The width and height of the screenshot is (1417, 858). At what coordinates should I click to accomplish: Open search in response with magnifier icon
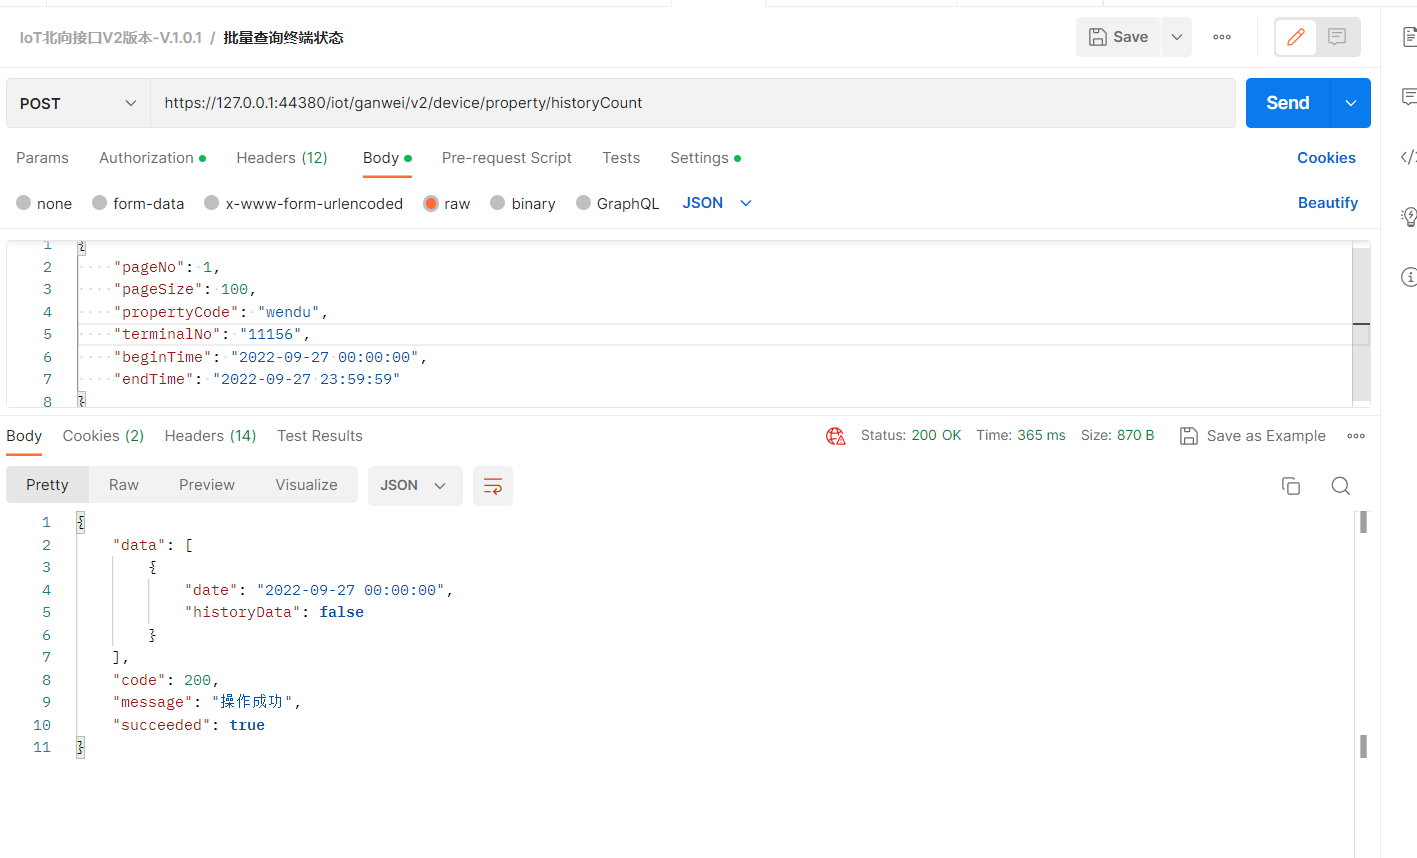(1341, 486)
